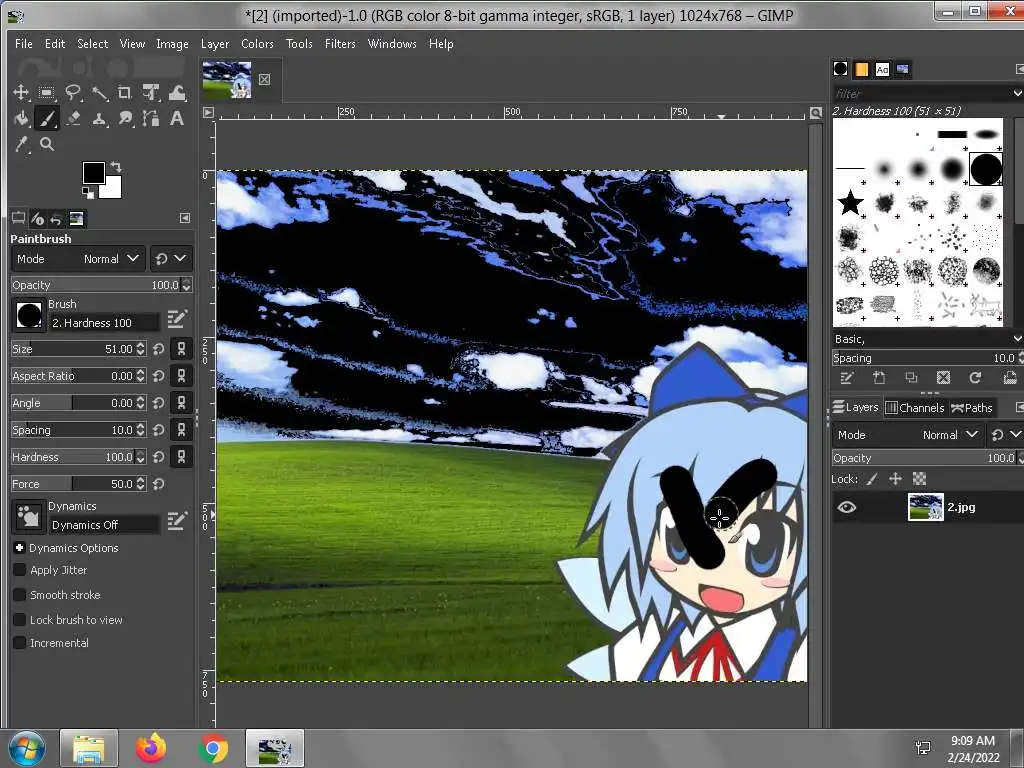Image resolution: width=1024 pixels, height=768 pixels.
Task: Select the star brush in Brushes panel
Action: tap(850, 202)
